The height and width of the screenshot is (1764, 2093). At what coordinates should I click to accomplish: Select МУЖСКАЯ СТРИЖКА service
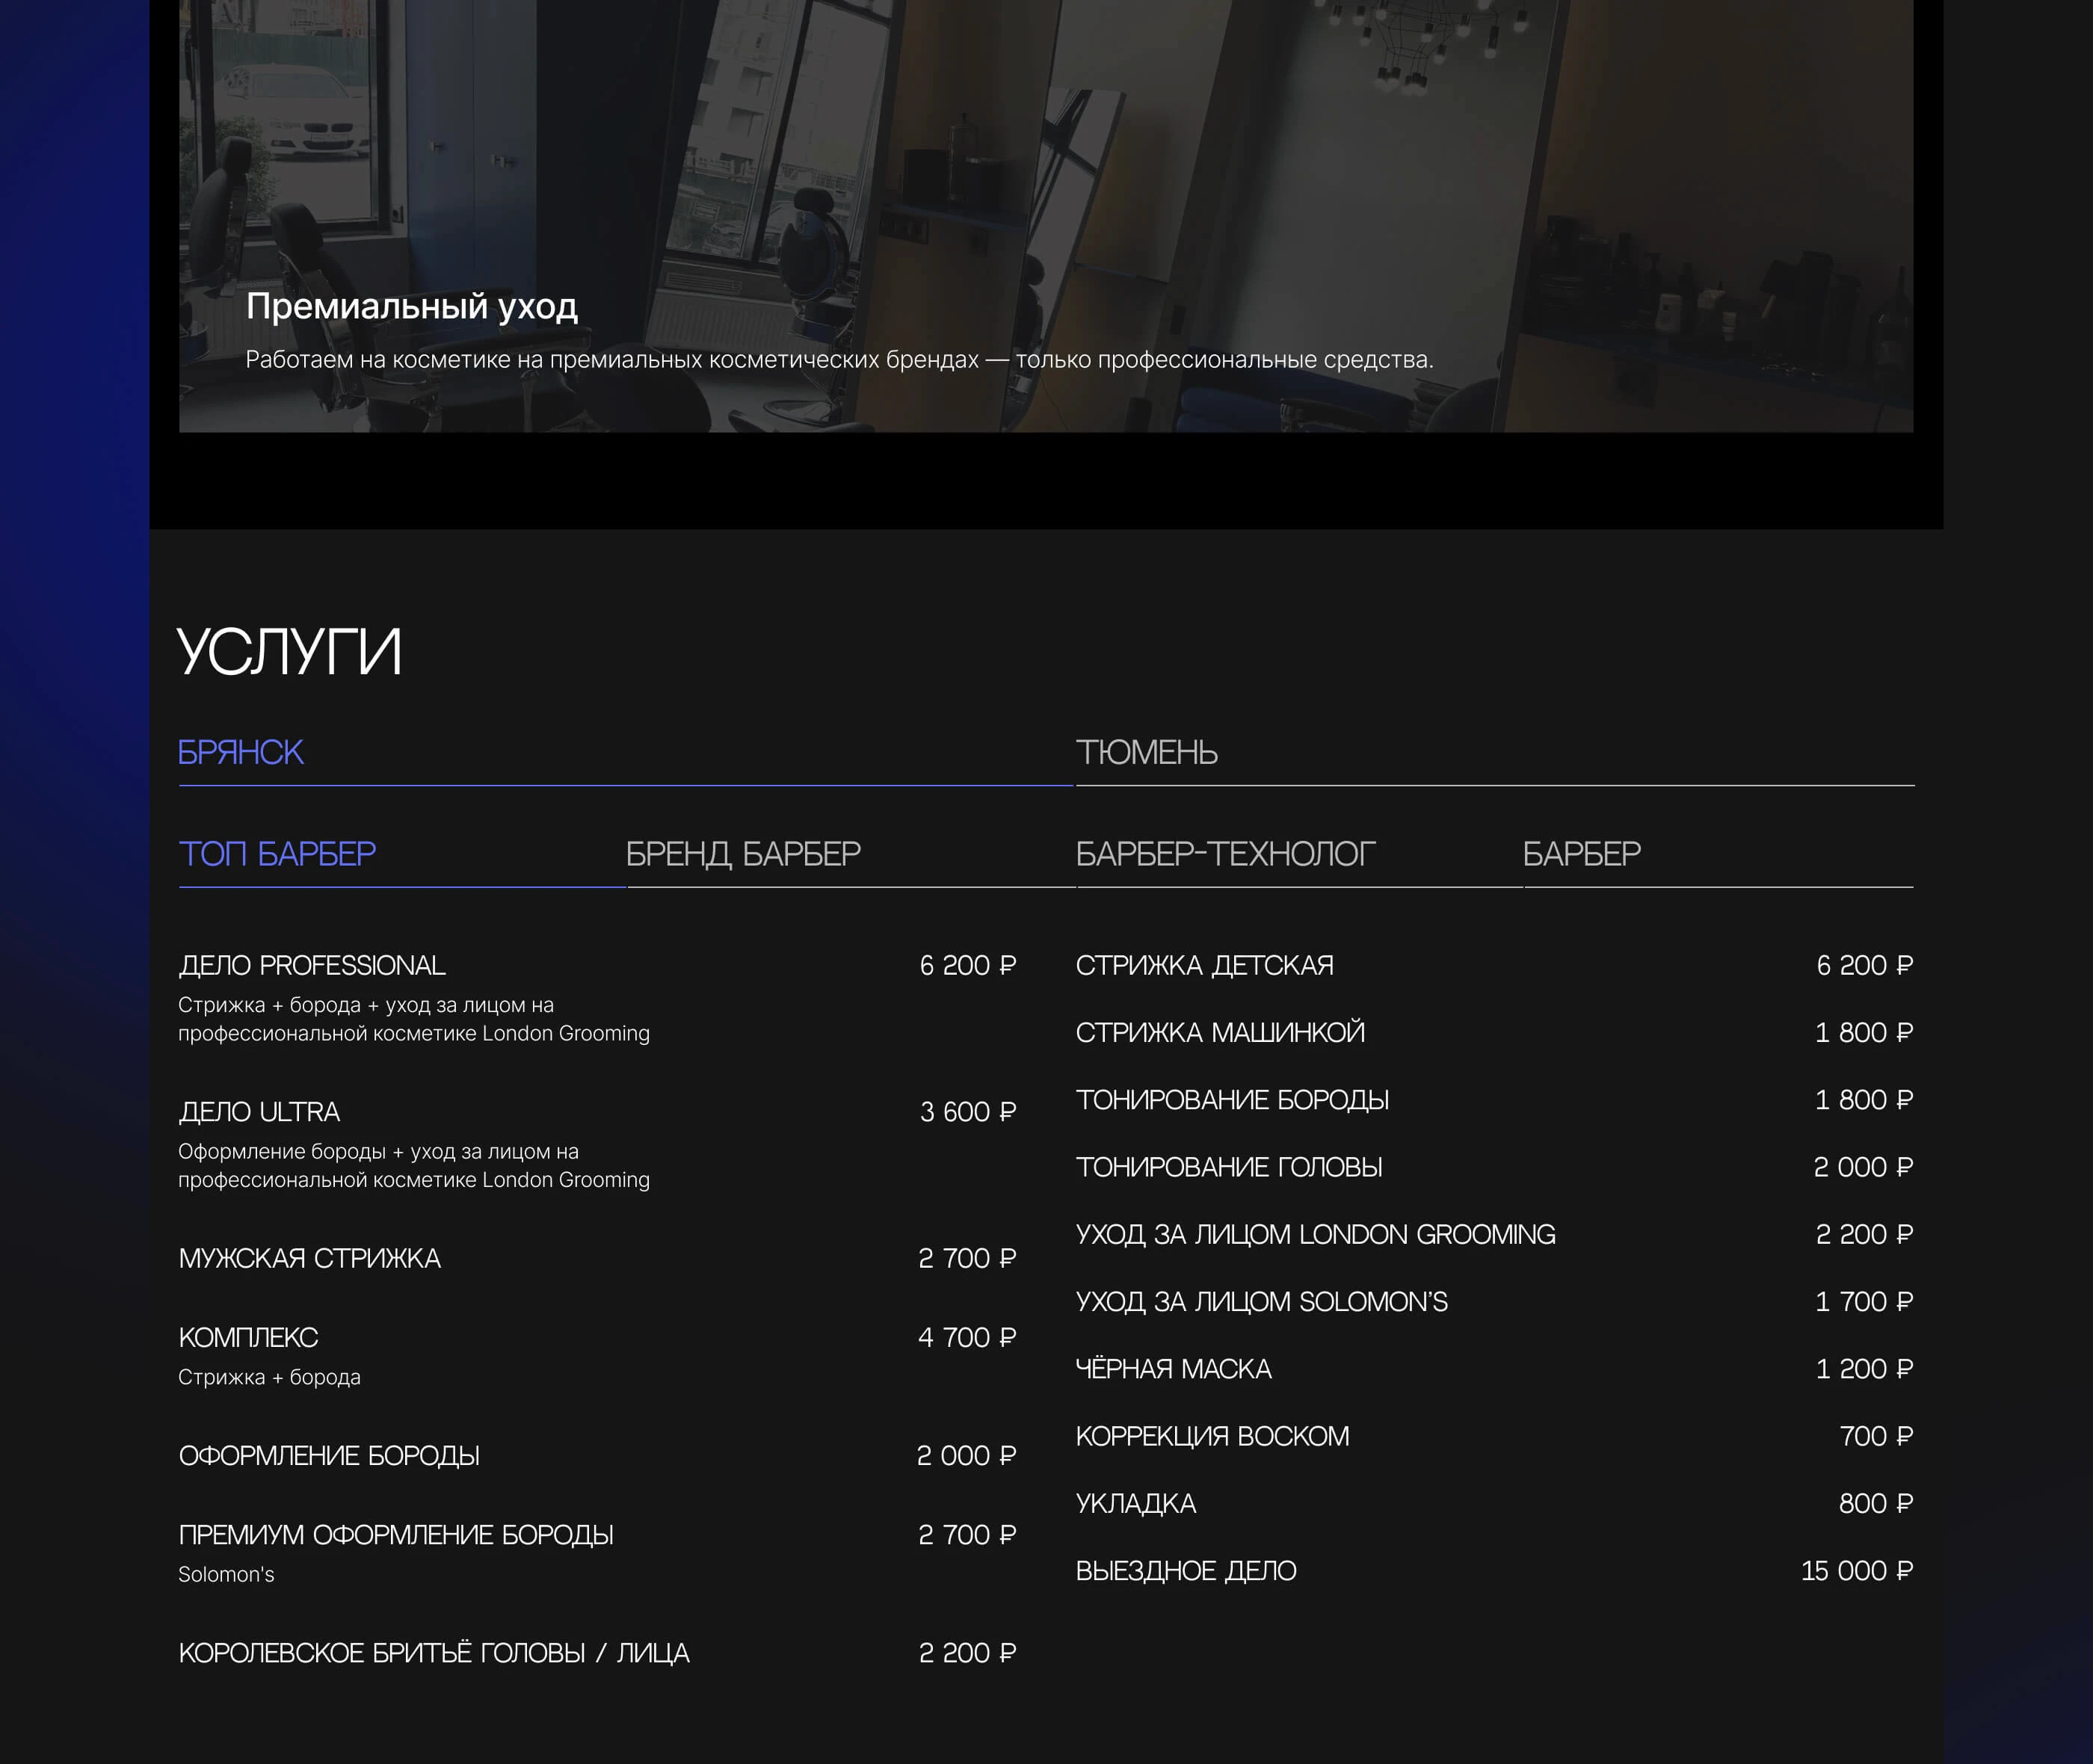point(309,1258)
